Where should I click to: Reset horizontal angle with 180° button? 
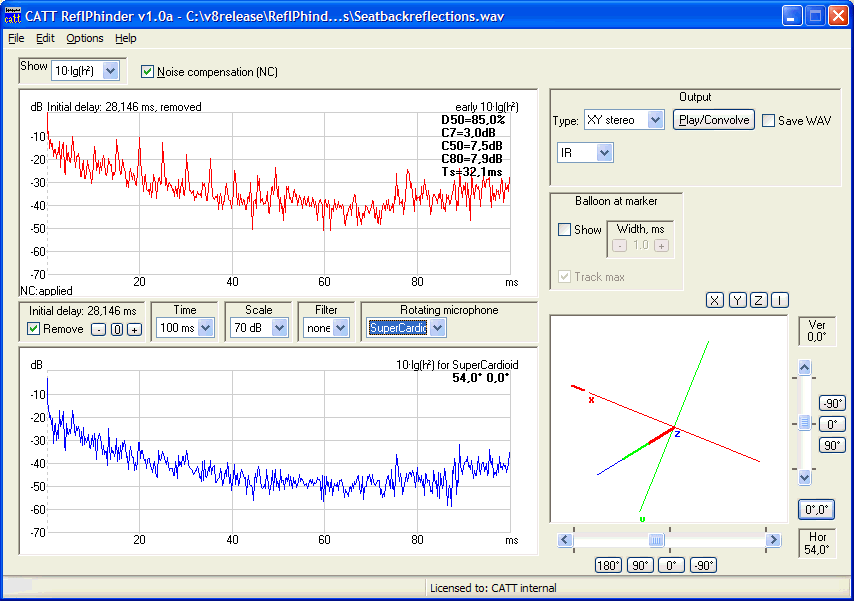[x=609, y=565]
